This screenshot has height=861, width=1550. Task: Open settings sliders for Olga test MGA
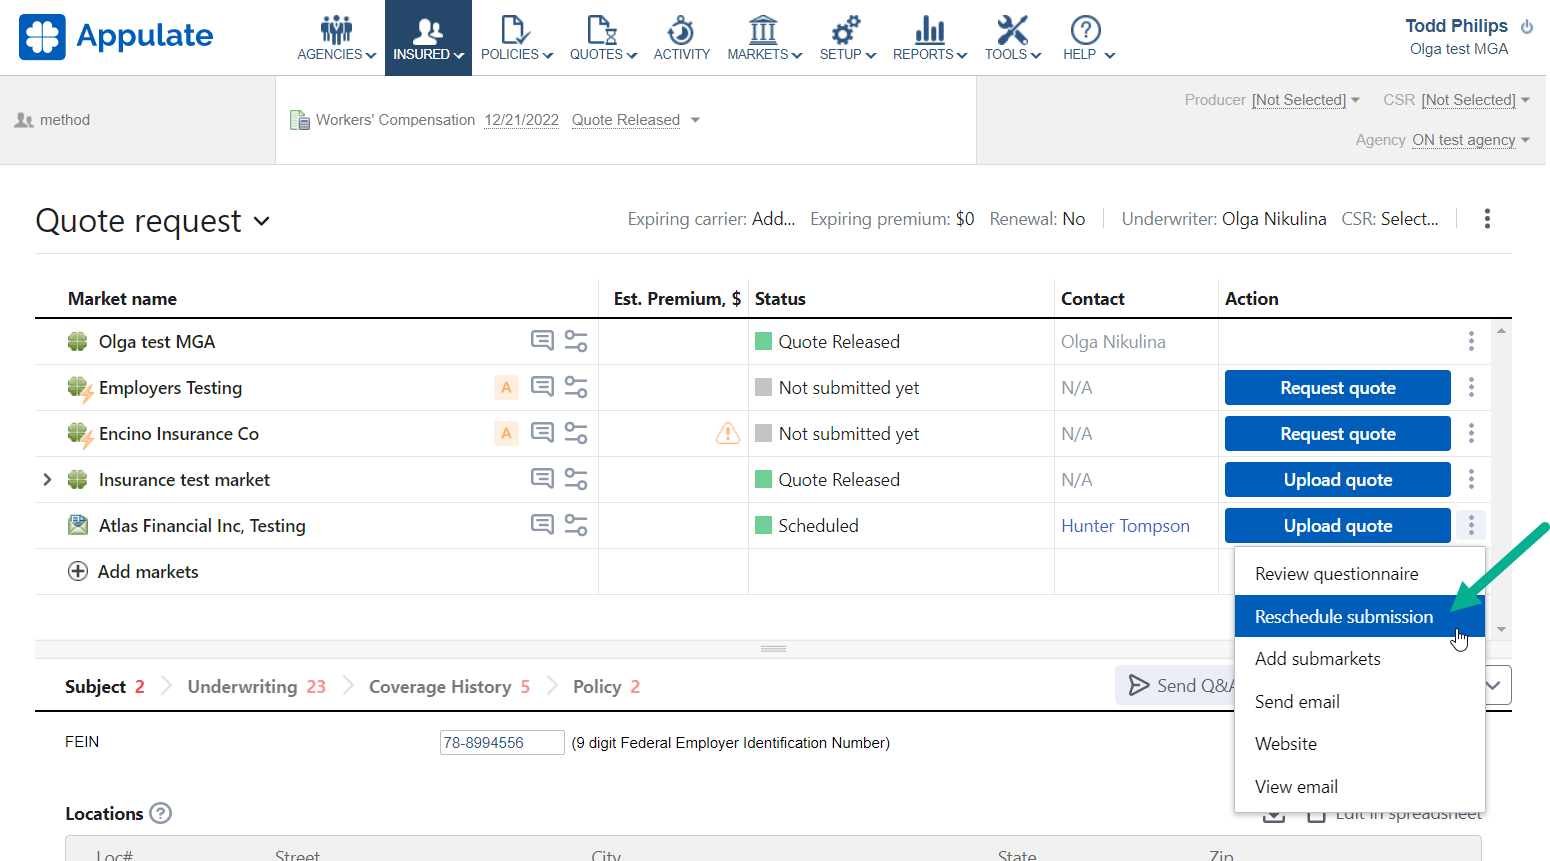pyautogui.click(x=576, y=341)
